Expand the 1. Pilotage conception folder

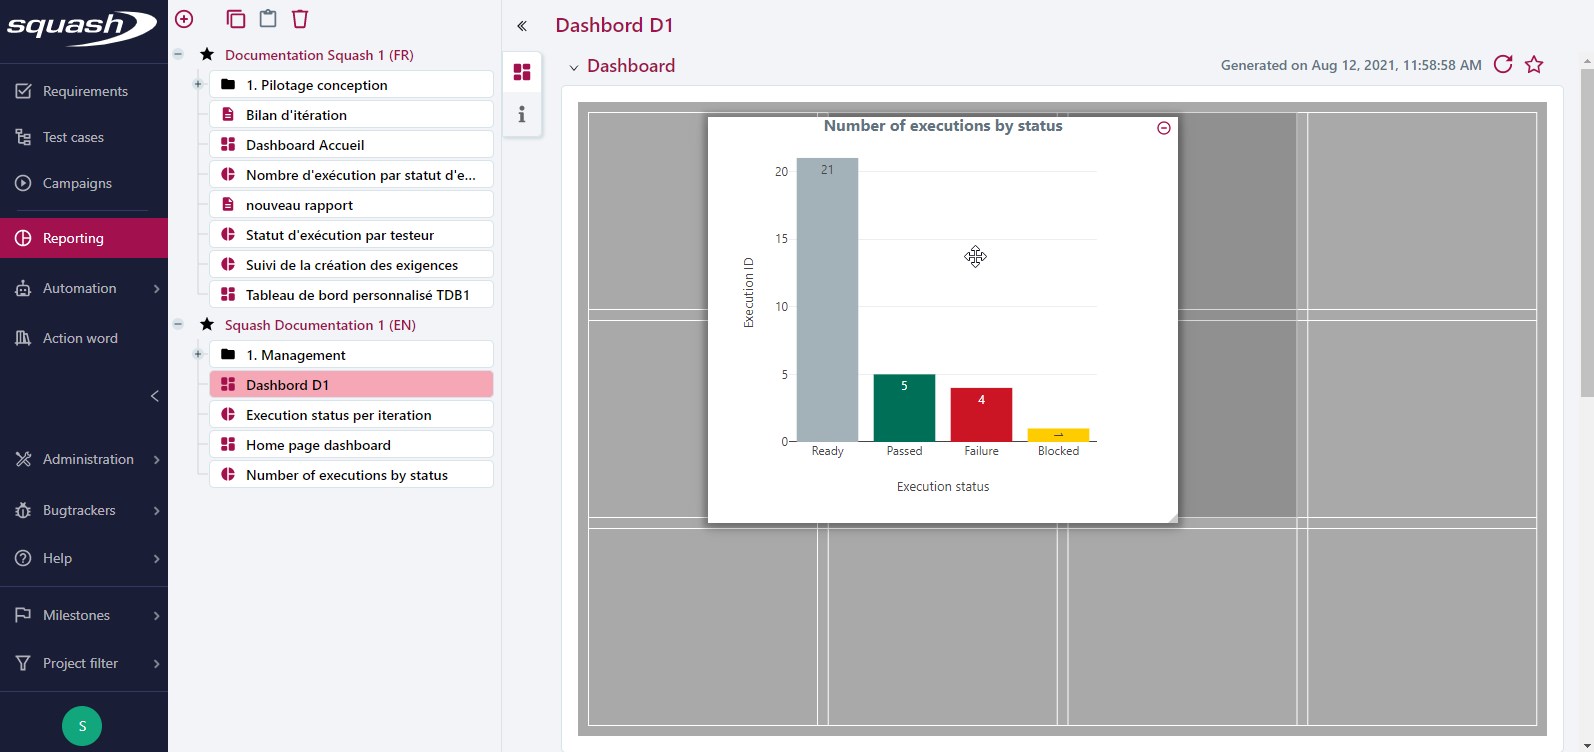(x=198, y=85)
